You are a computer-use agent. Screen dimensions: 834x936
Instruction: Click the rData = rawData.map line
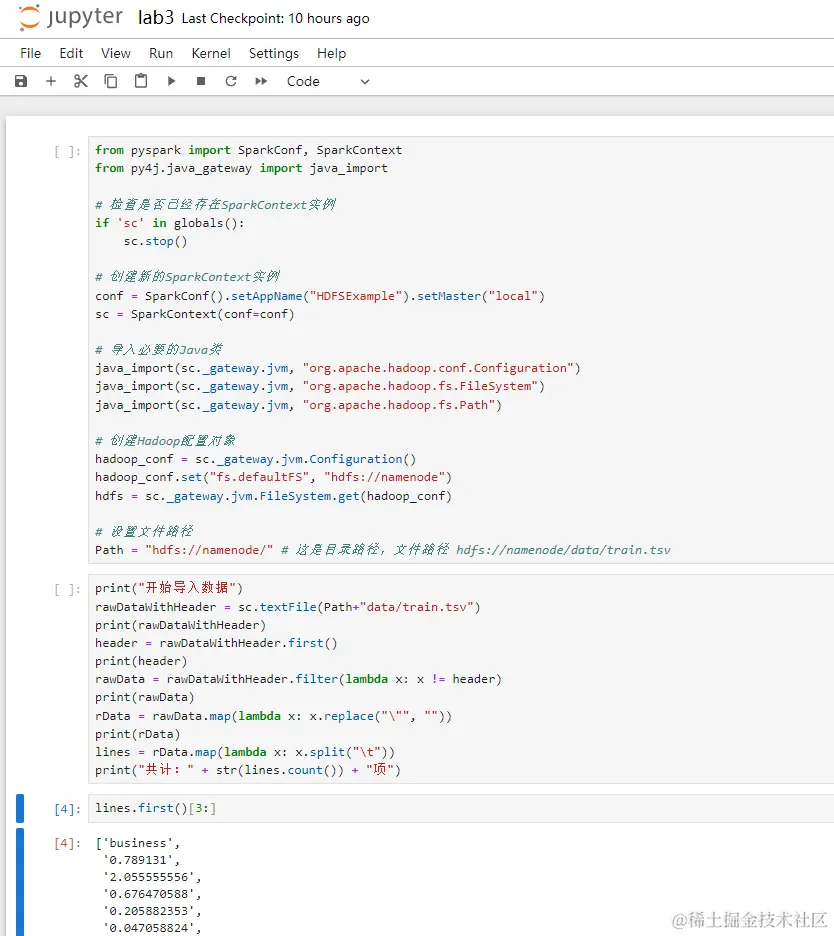273,716
